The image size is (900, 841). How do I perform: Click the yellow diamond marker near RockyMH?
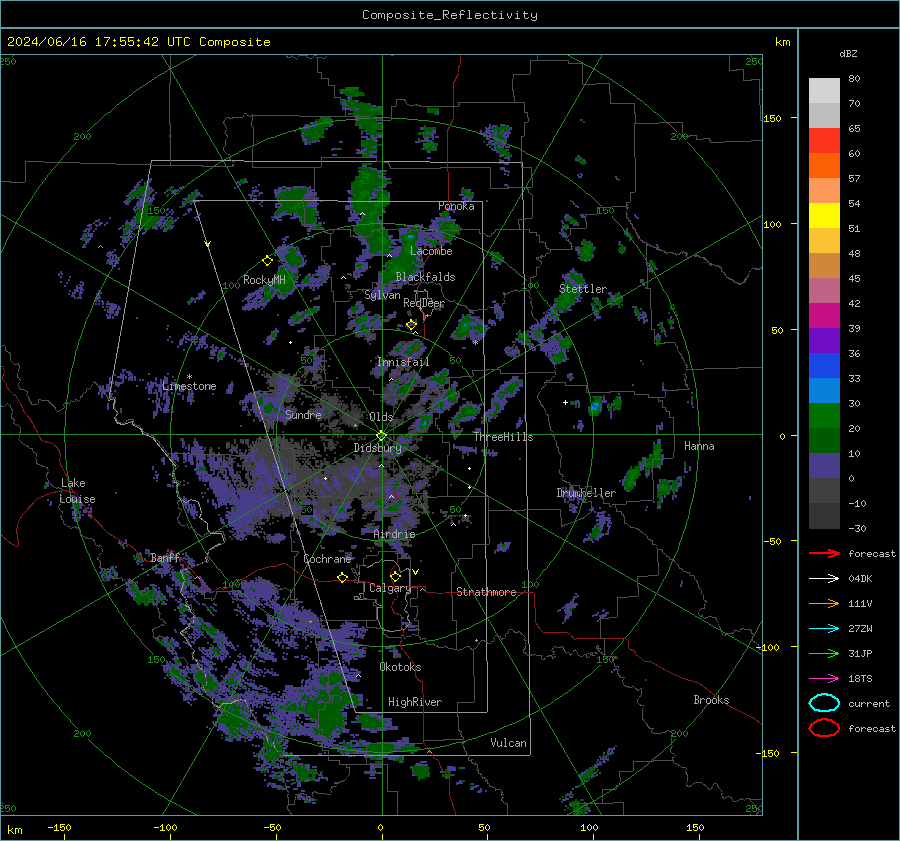[267, 261]
